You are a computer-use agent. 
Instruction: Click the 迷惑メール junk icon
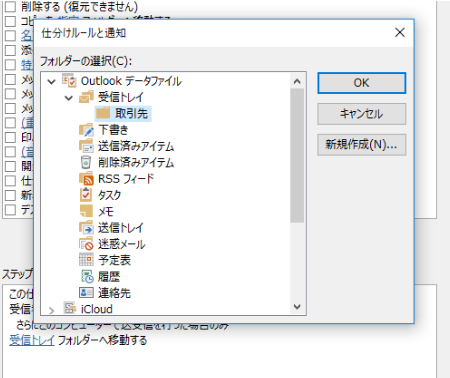[86, 244]
